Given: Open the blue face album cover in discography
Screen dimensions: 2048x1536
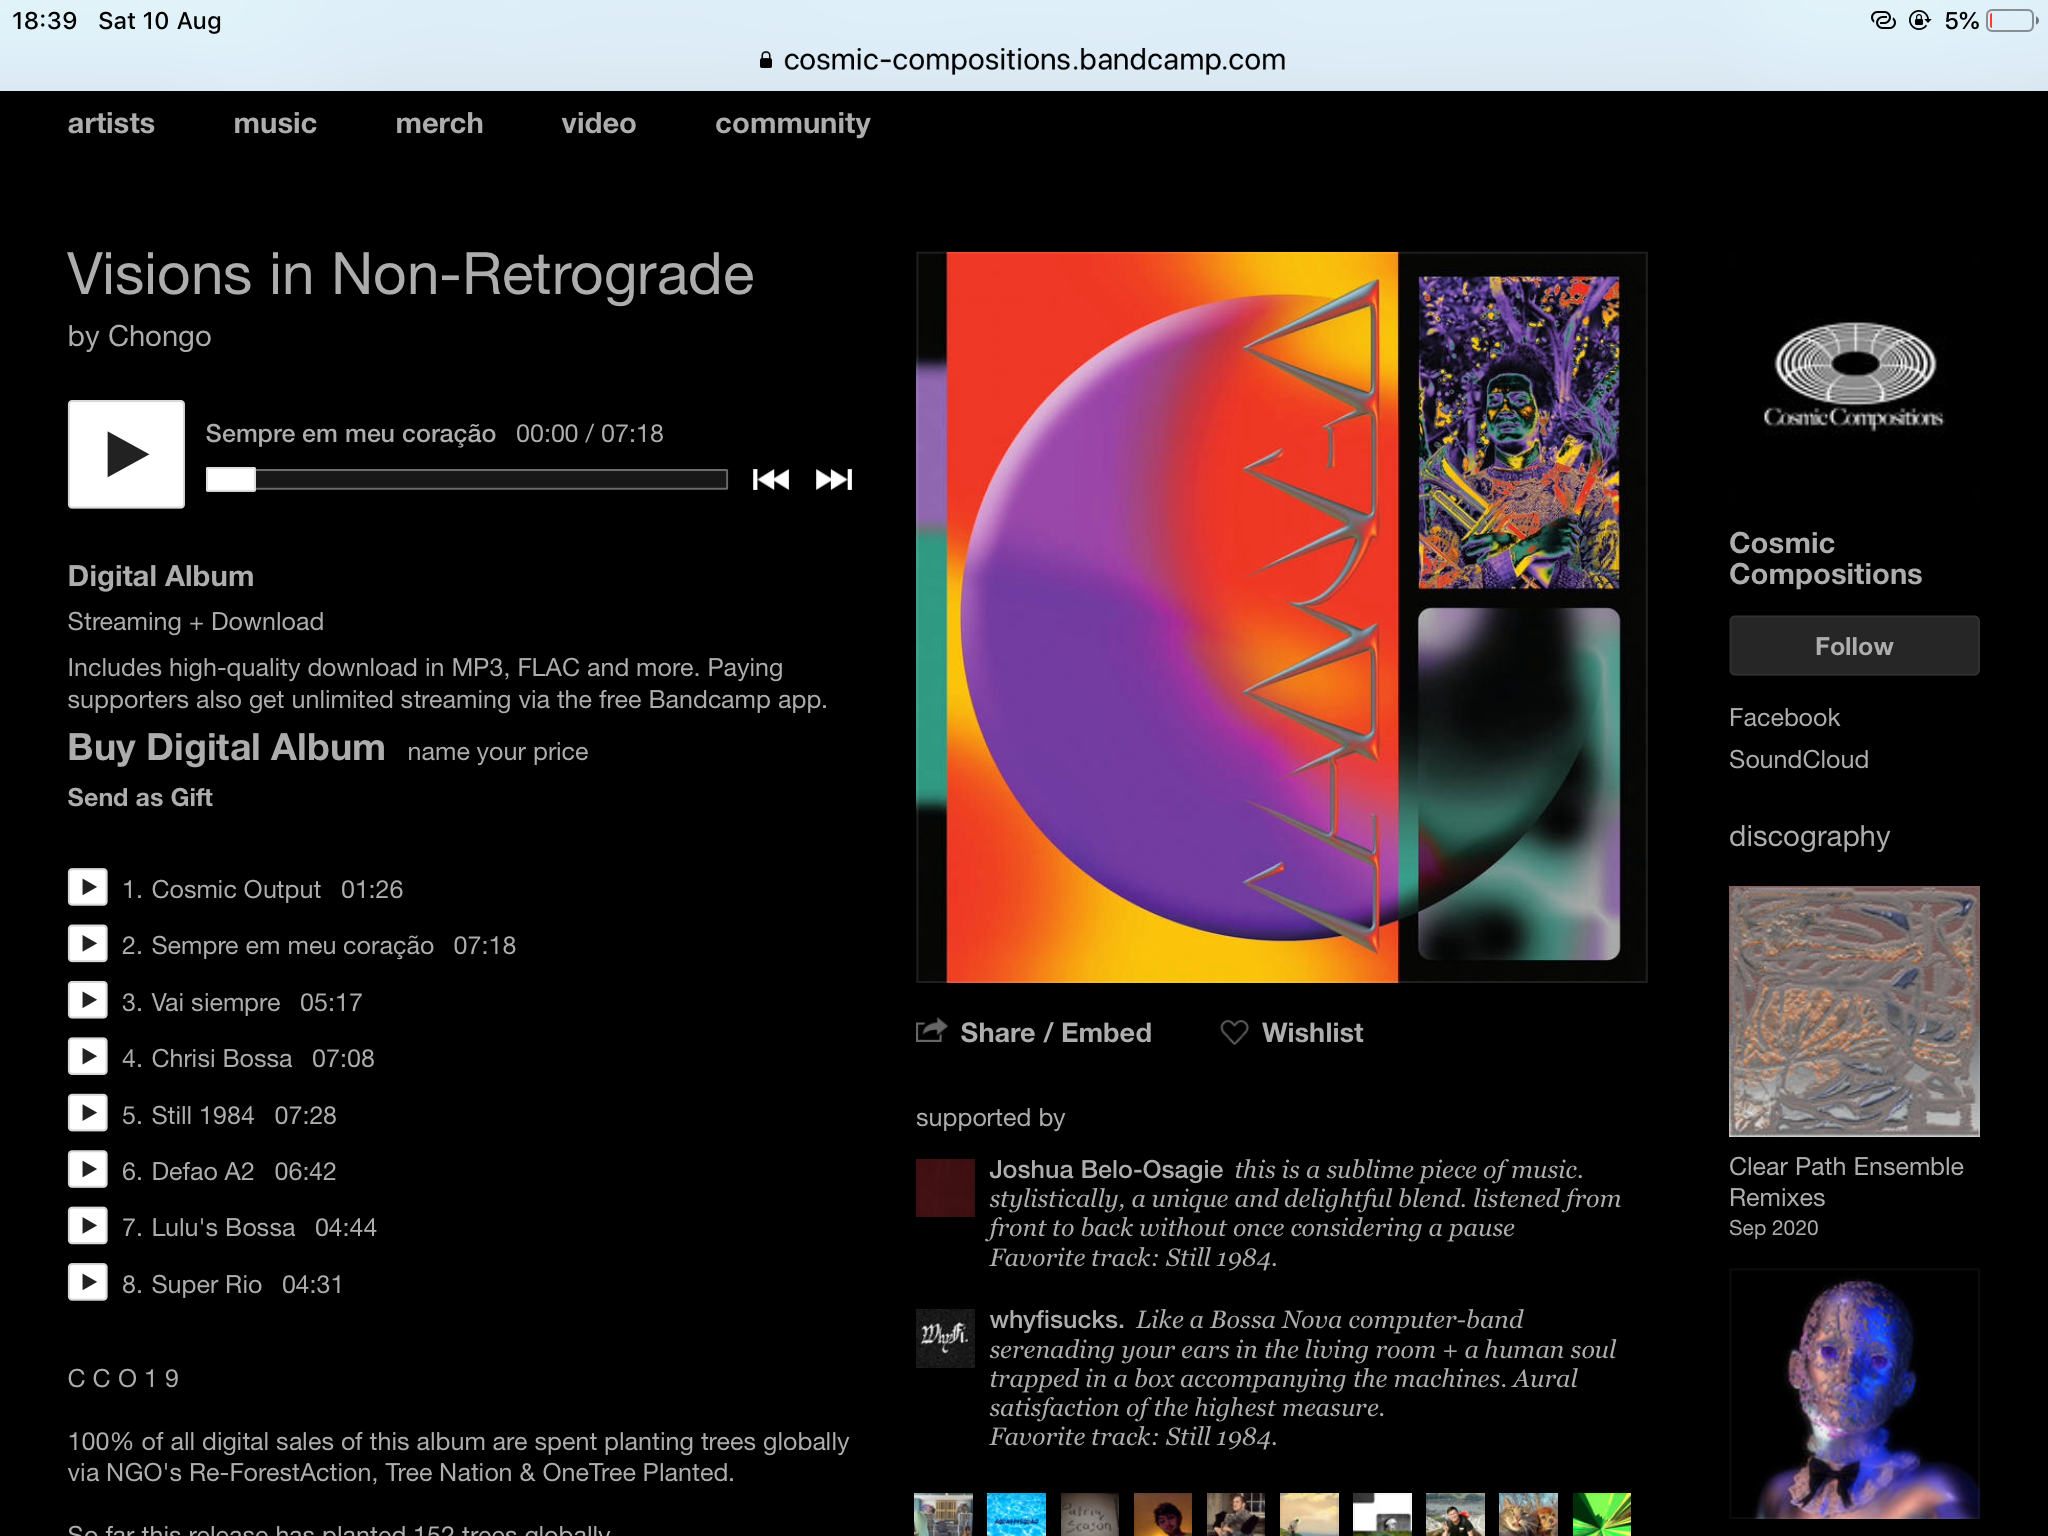Looking at the screenshot, I should coord(1854,1395).
